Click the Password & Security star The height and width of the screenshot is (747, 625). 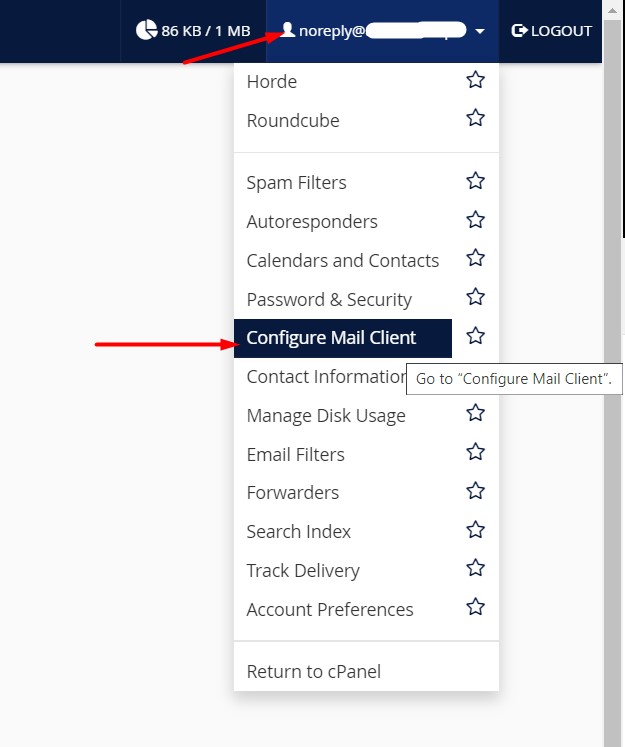click(x=475, y=298)
